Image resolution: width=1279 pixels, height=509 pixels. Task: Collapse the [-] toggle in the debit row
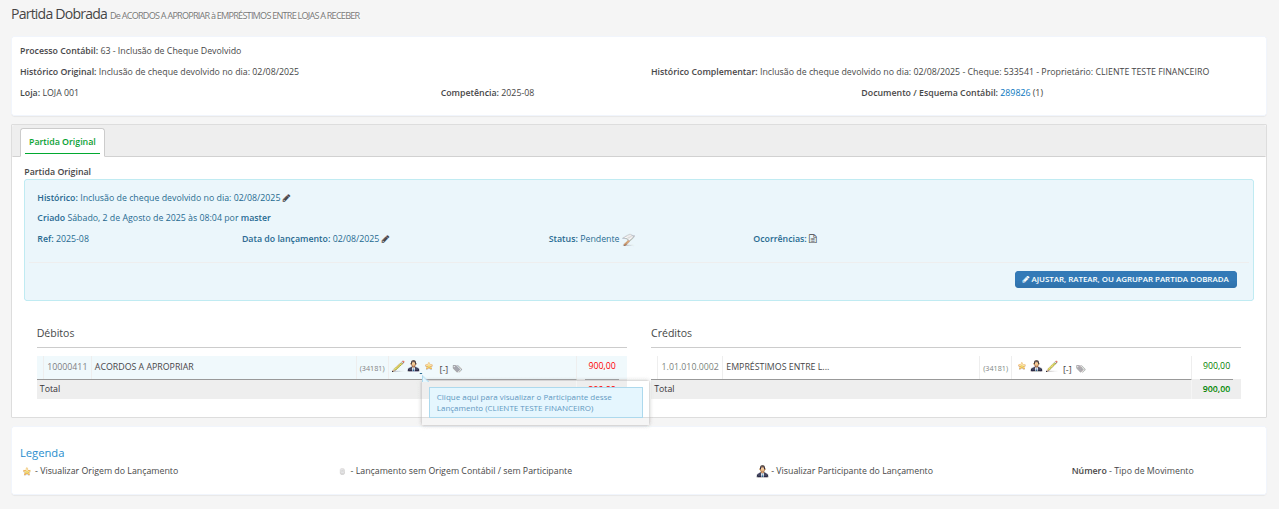tap(443, 369)
